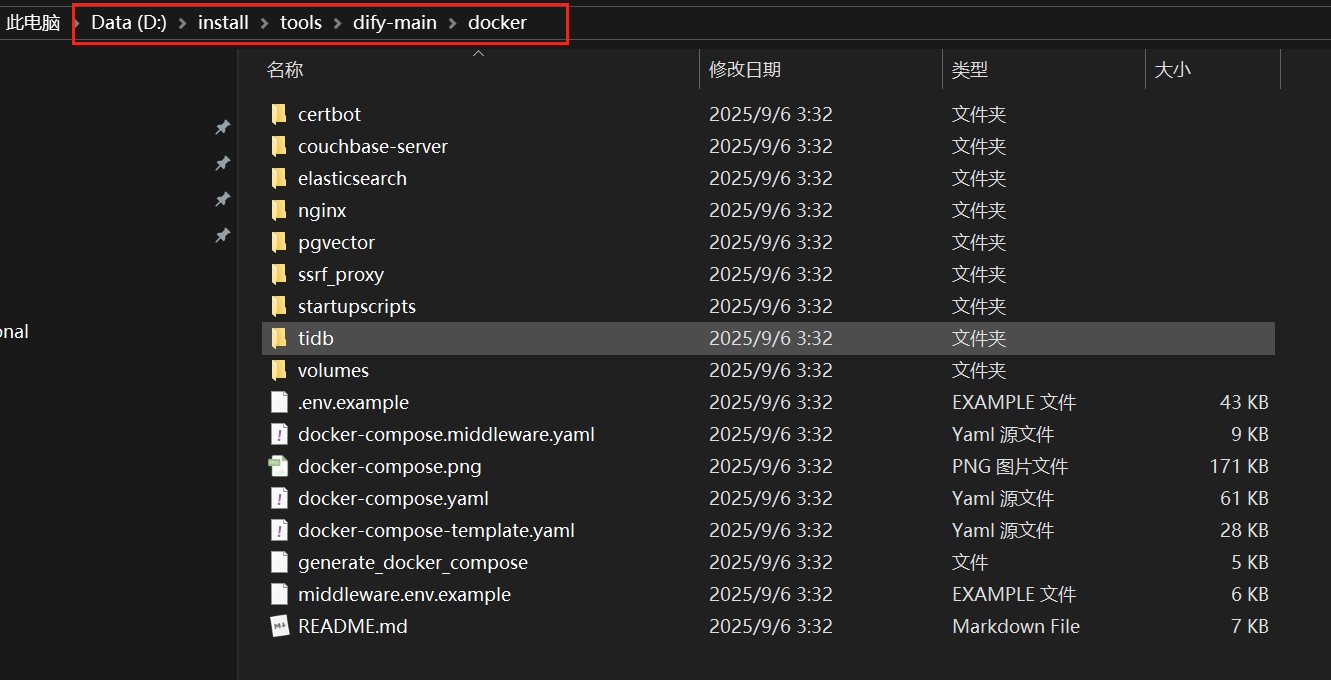This screenshot has width=1331, height=680.
Task: Click the 61 KB size of docker-compose.yaml
Action: pos(1244,498)
